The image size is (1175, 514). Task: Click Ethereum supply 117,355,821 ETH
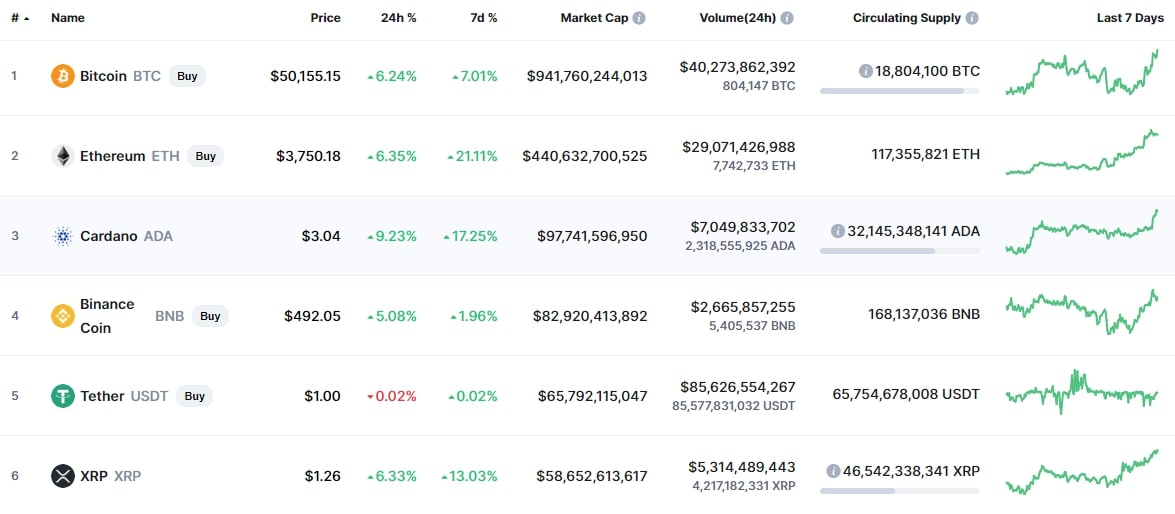pos(925,155)
